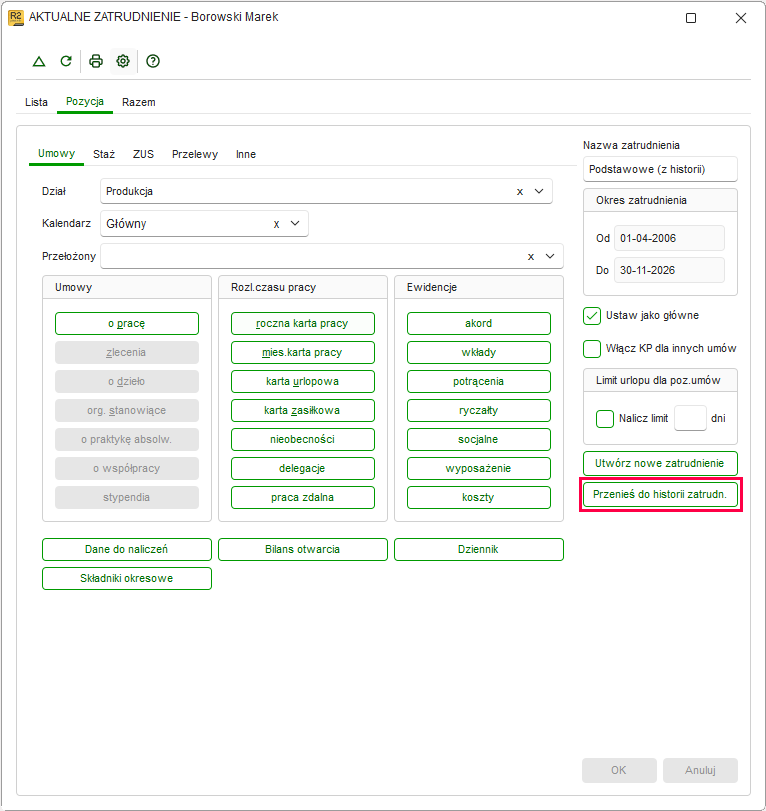This screenshot has width=766, height=811.
Task: Select the Pozycja tab
Action: 85,101
